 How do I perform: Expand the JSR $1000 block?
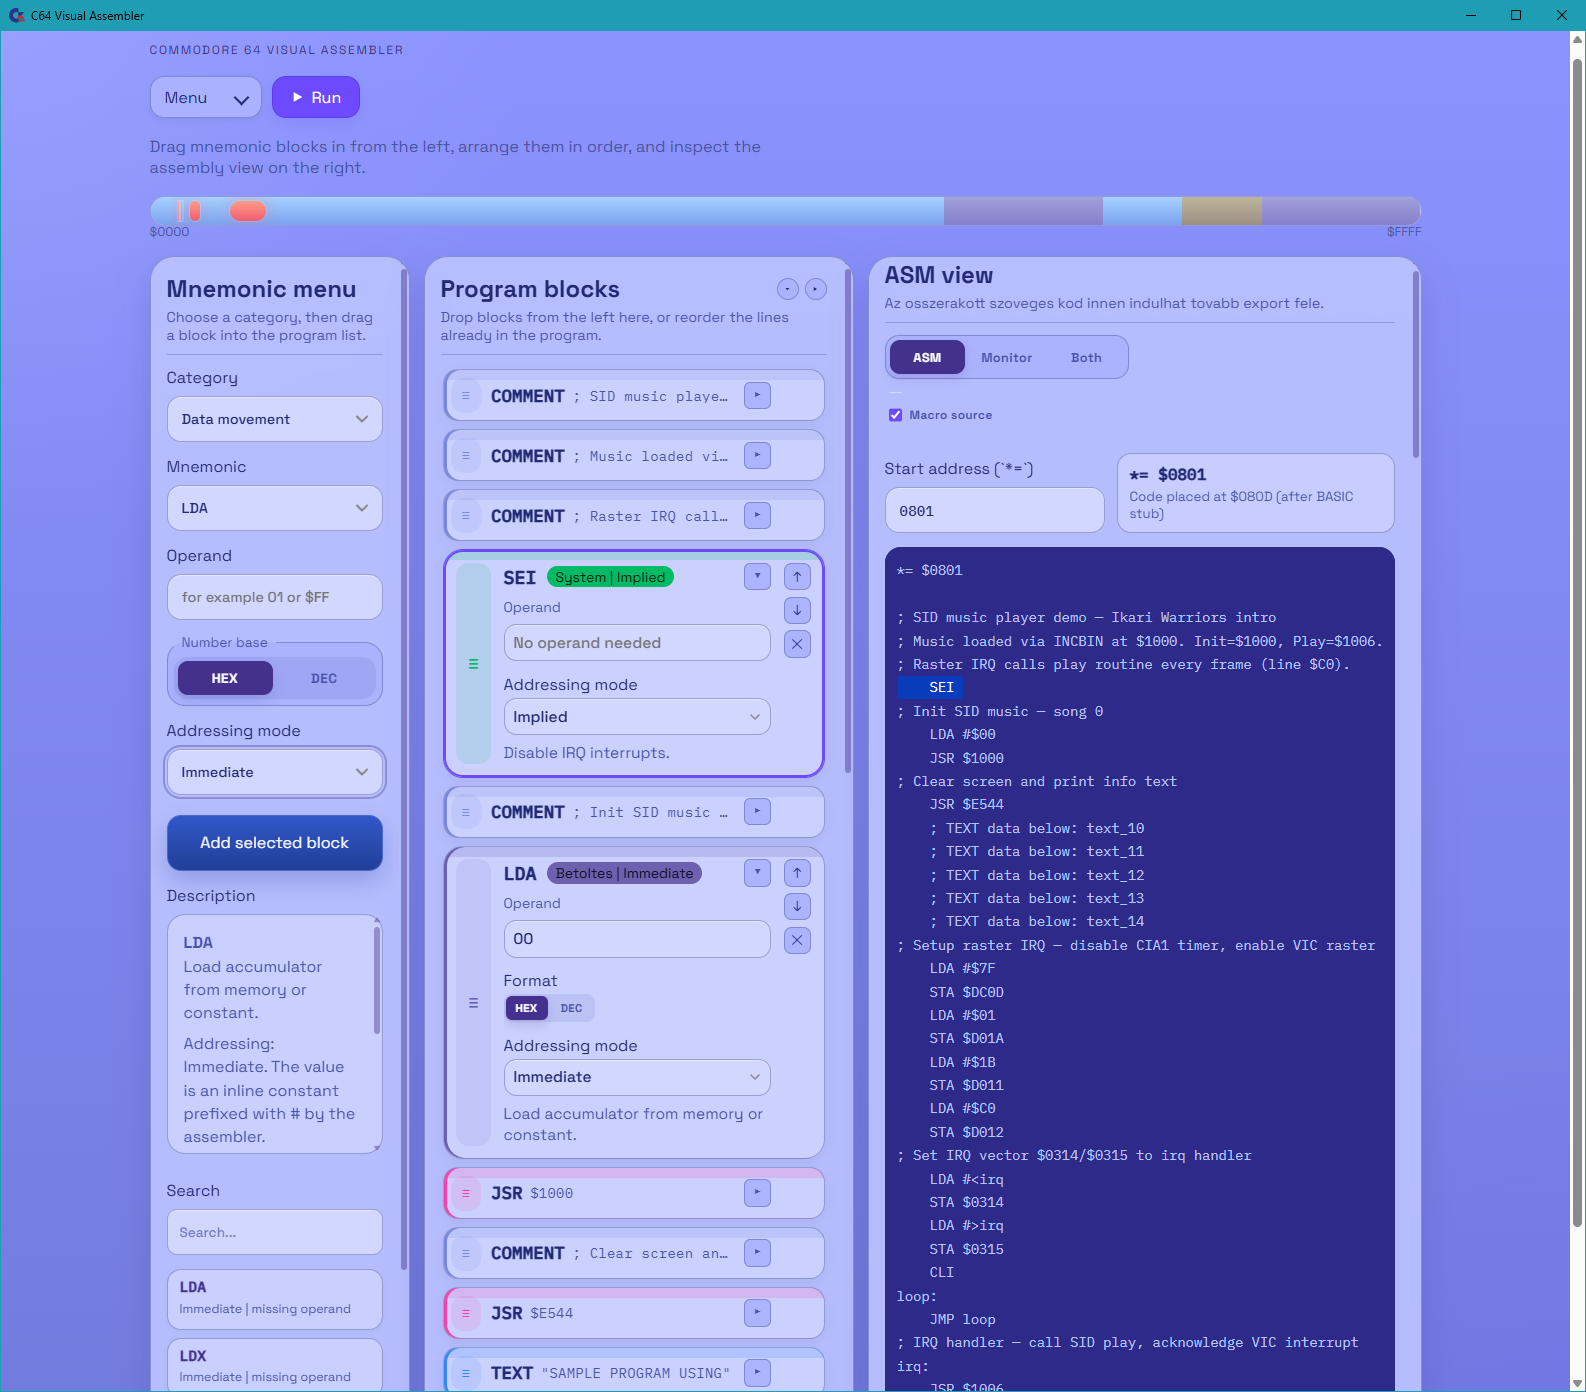[757, 1193]
